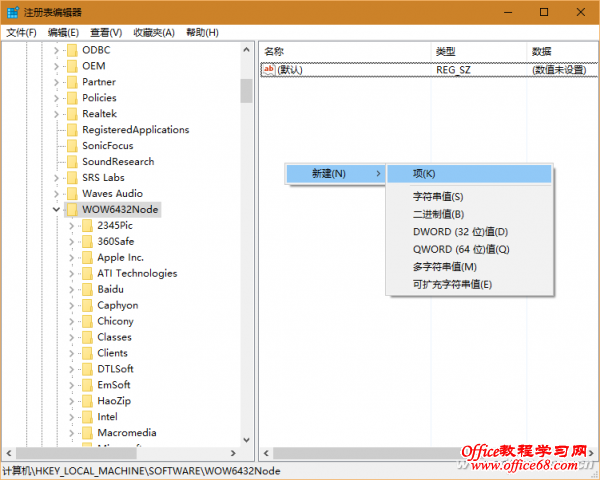600x480 pixels.
Task: Expand the Policies key
Action: [x=56, y=98]
